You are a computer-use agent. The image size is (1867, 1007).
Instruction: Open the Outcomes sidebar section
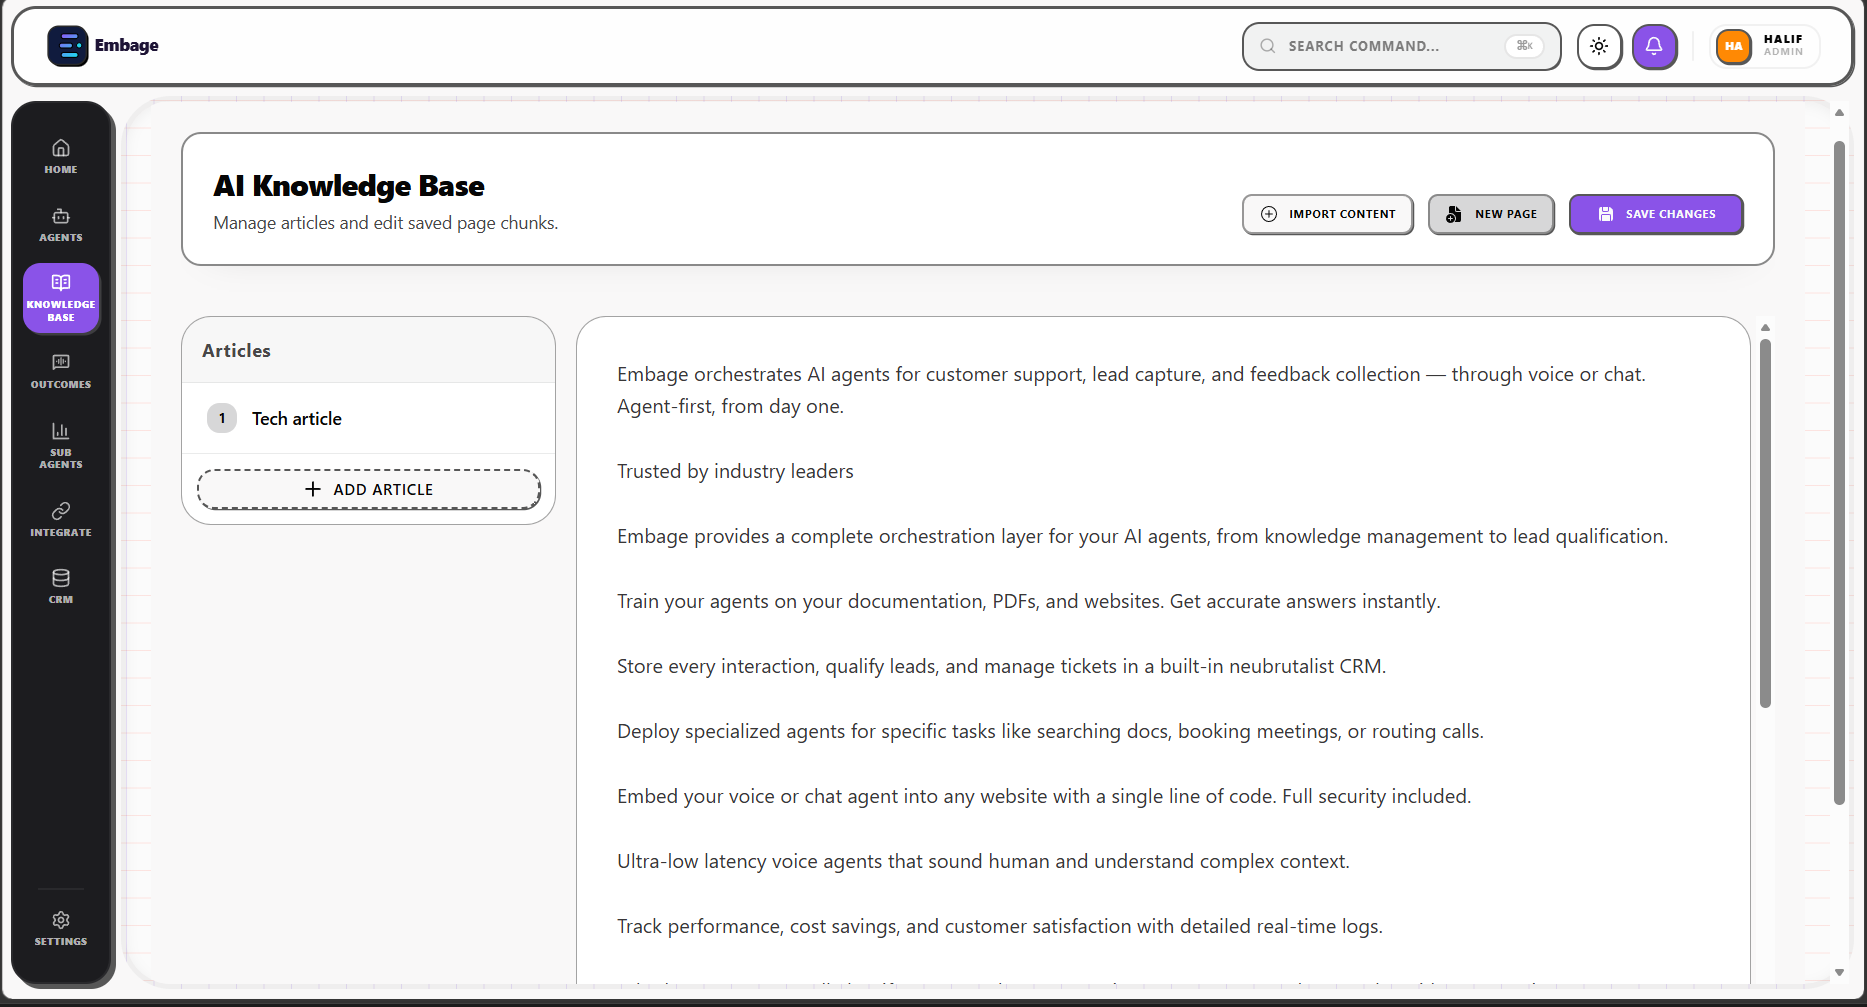point(61,372)
